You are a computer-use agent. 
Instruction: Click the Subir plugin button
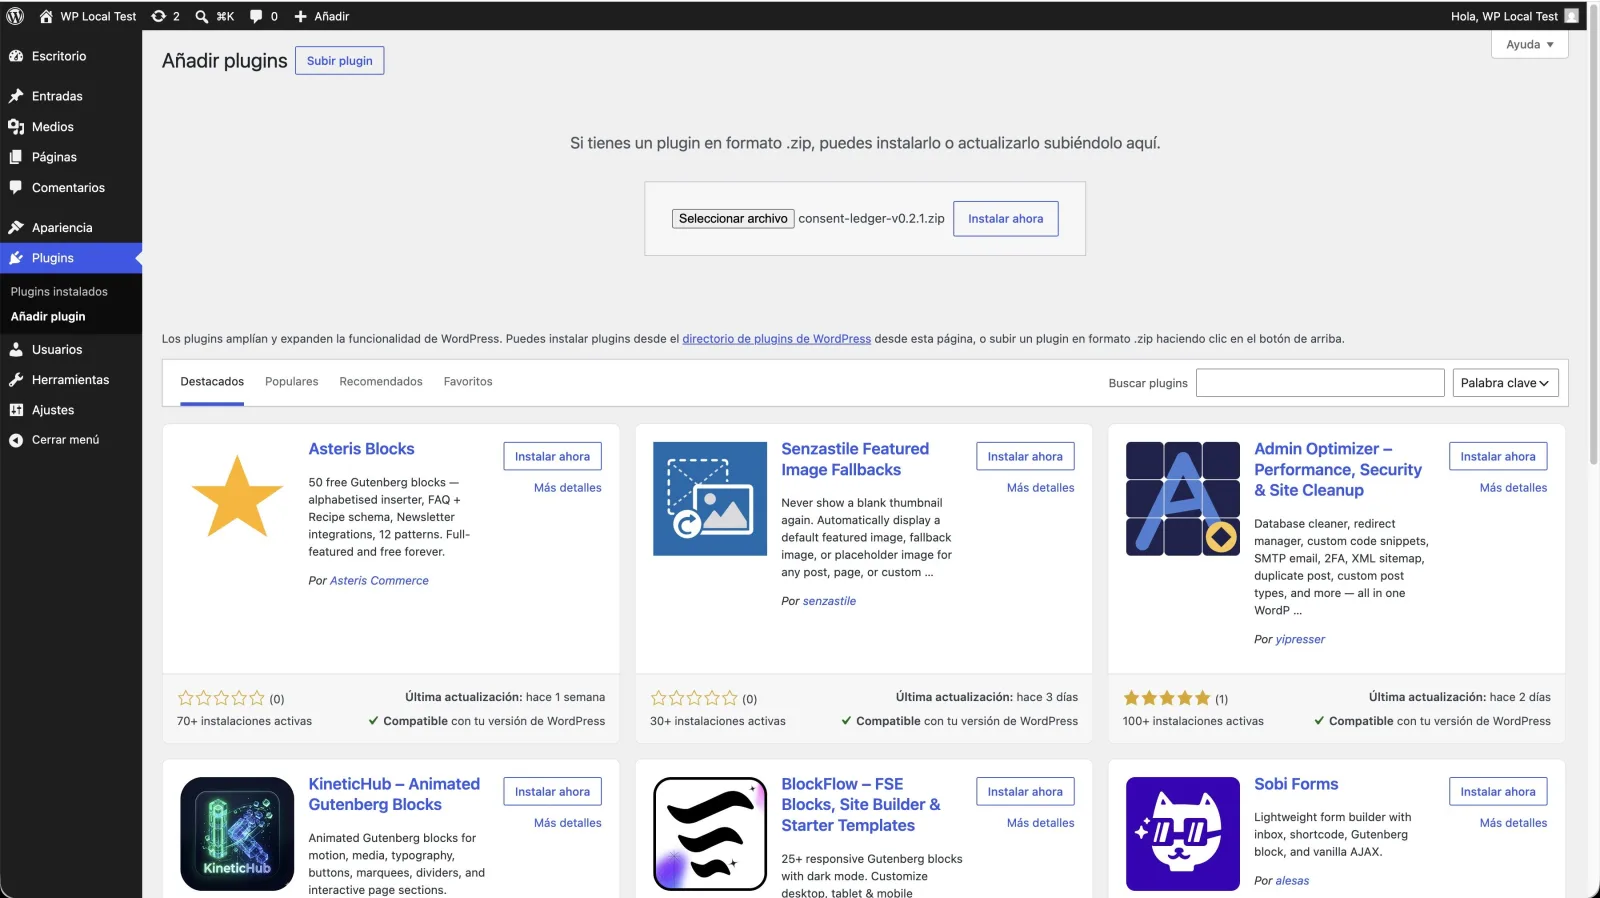(x=339, y=61)
